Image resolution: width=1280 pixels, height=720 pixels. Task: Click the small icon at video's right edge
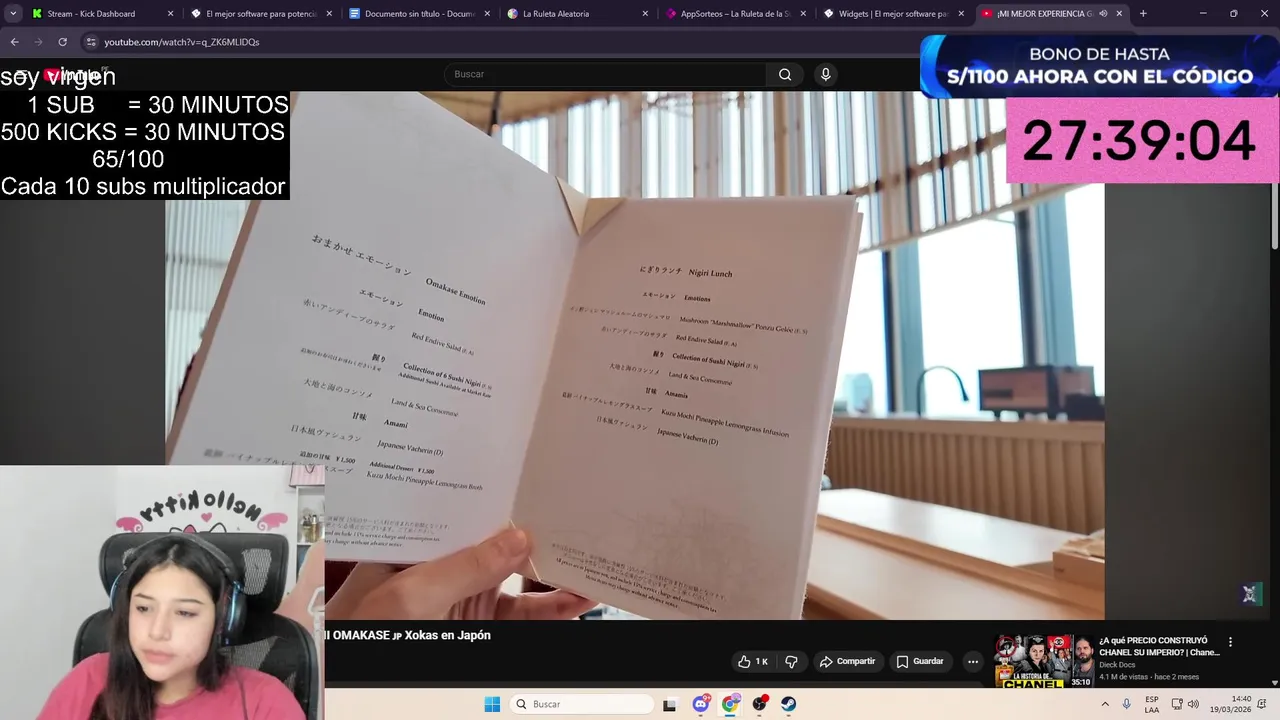1249,594
